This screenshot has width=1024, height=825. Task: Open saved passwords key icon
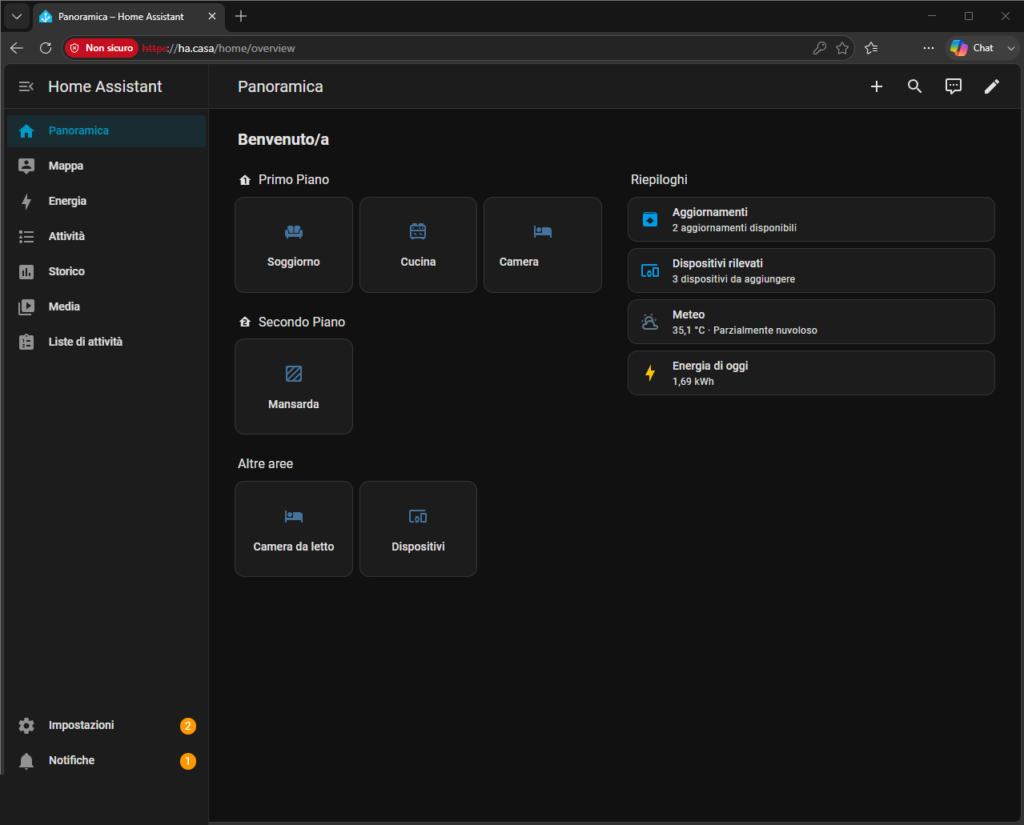tap(820, 48)
